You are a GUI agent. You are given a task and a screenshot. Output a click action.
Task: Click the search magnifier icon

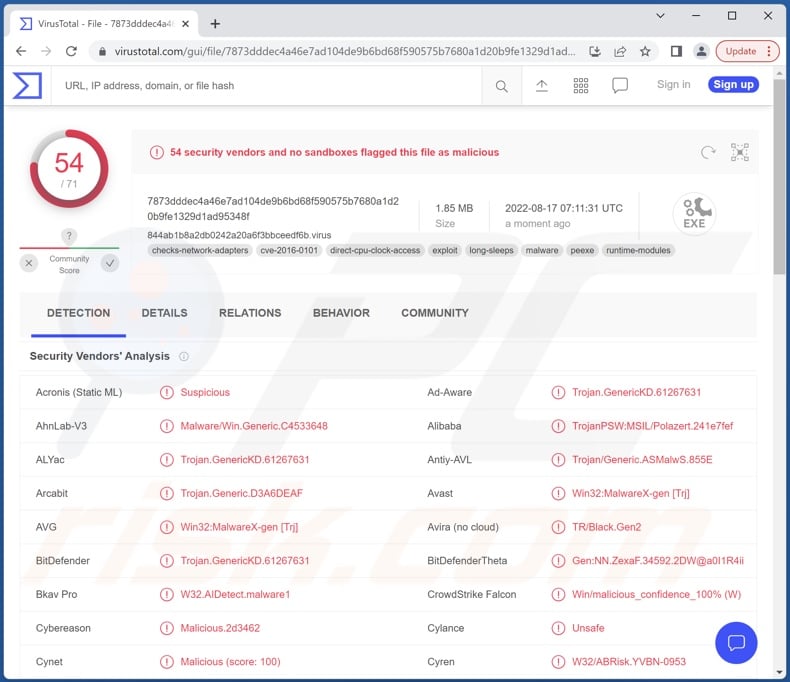501,86
